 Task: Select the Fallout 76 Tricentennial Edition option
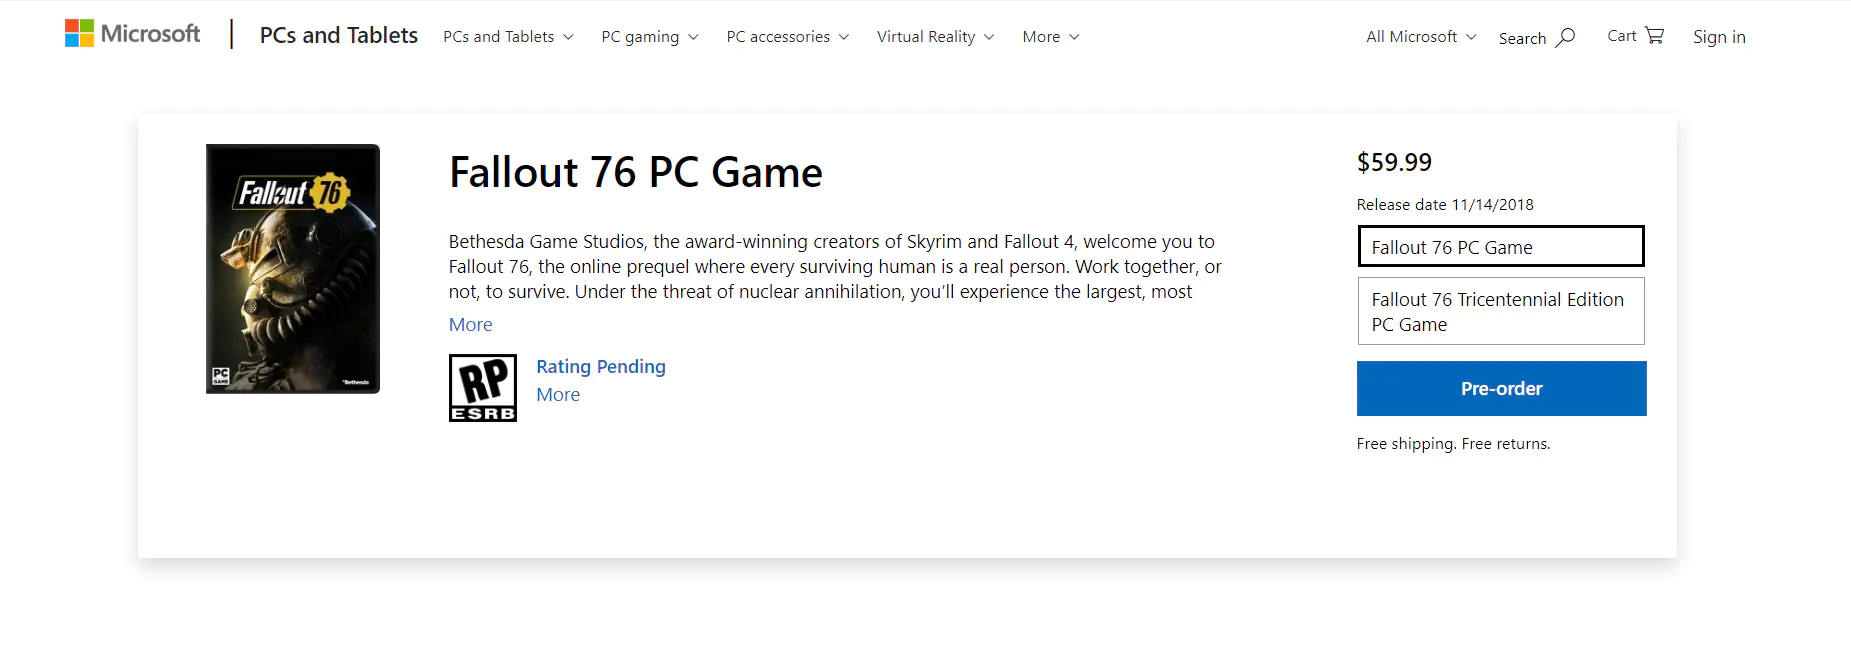point(1501,311)
